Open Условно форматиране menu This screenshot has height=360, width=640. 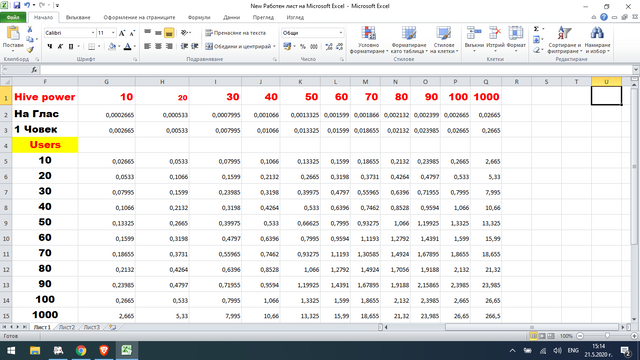(368, 40)
